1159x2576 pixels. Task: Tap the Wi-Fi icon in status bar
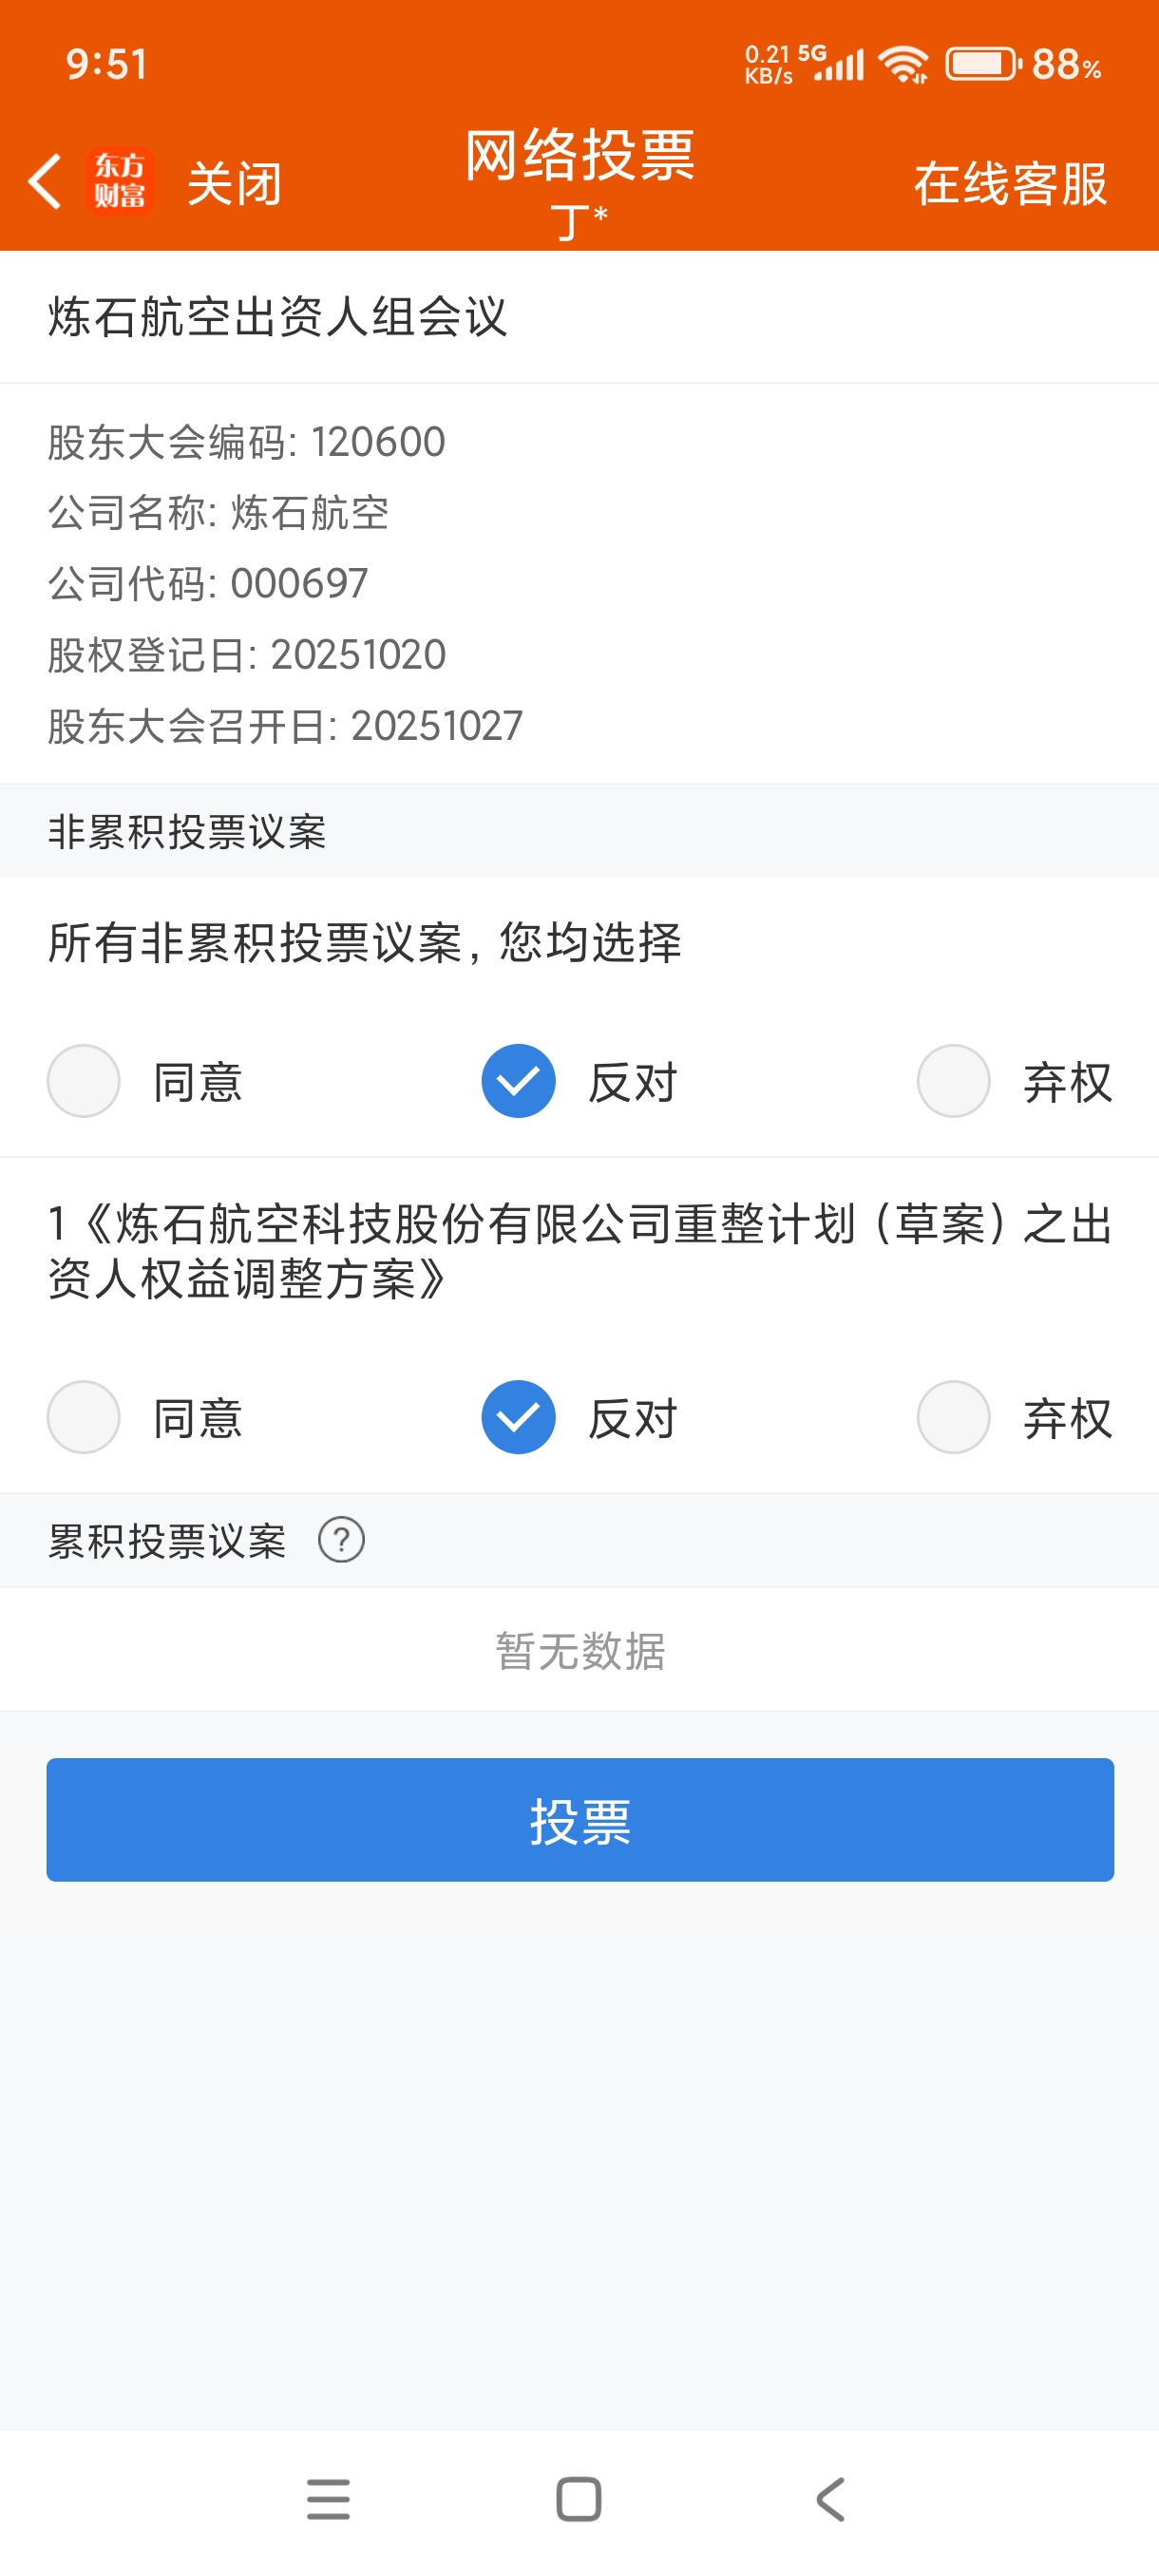(903, 65)
